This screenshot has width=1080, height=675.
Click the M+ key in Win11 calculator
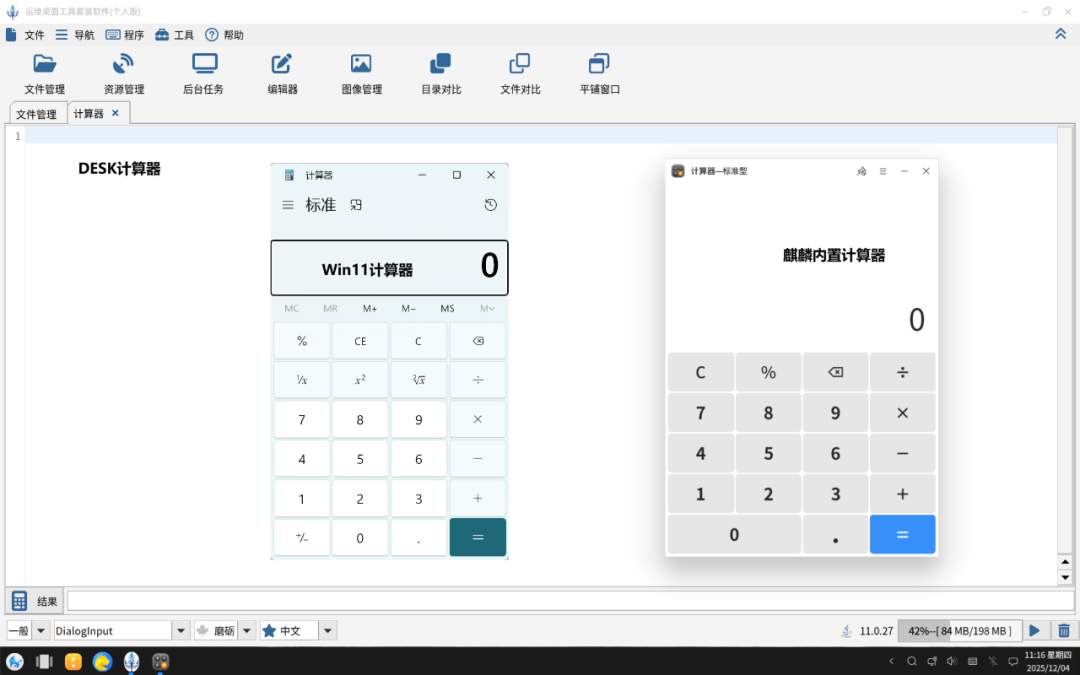tap(370, 309)
